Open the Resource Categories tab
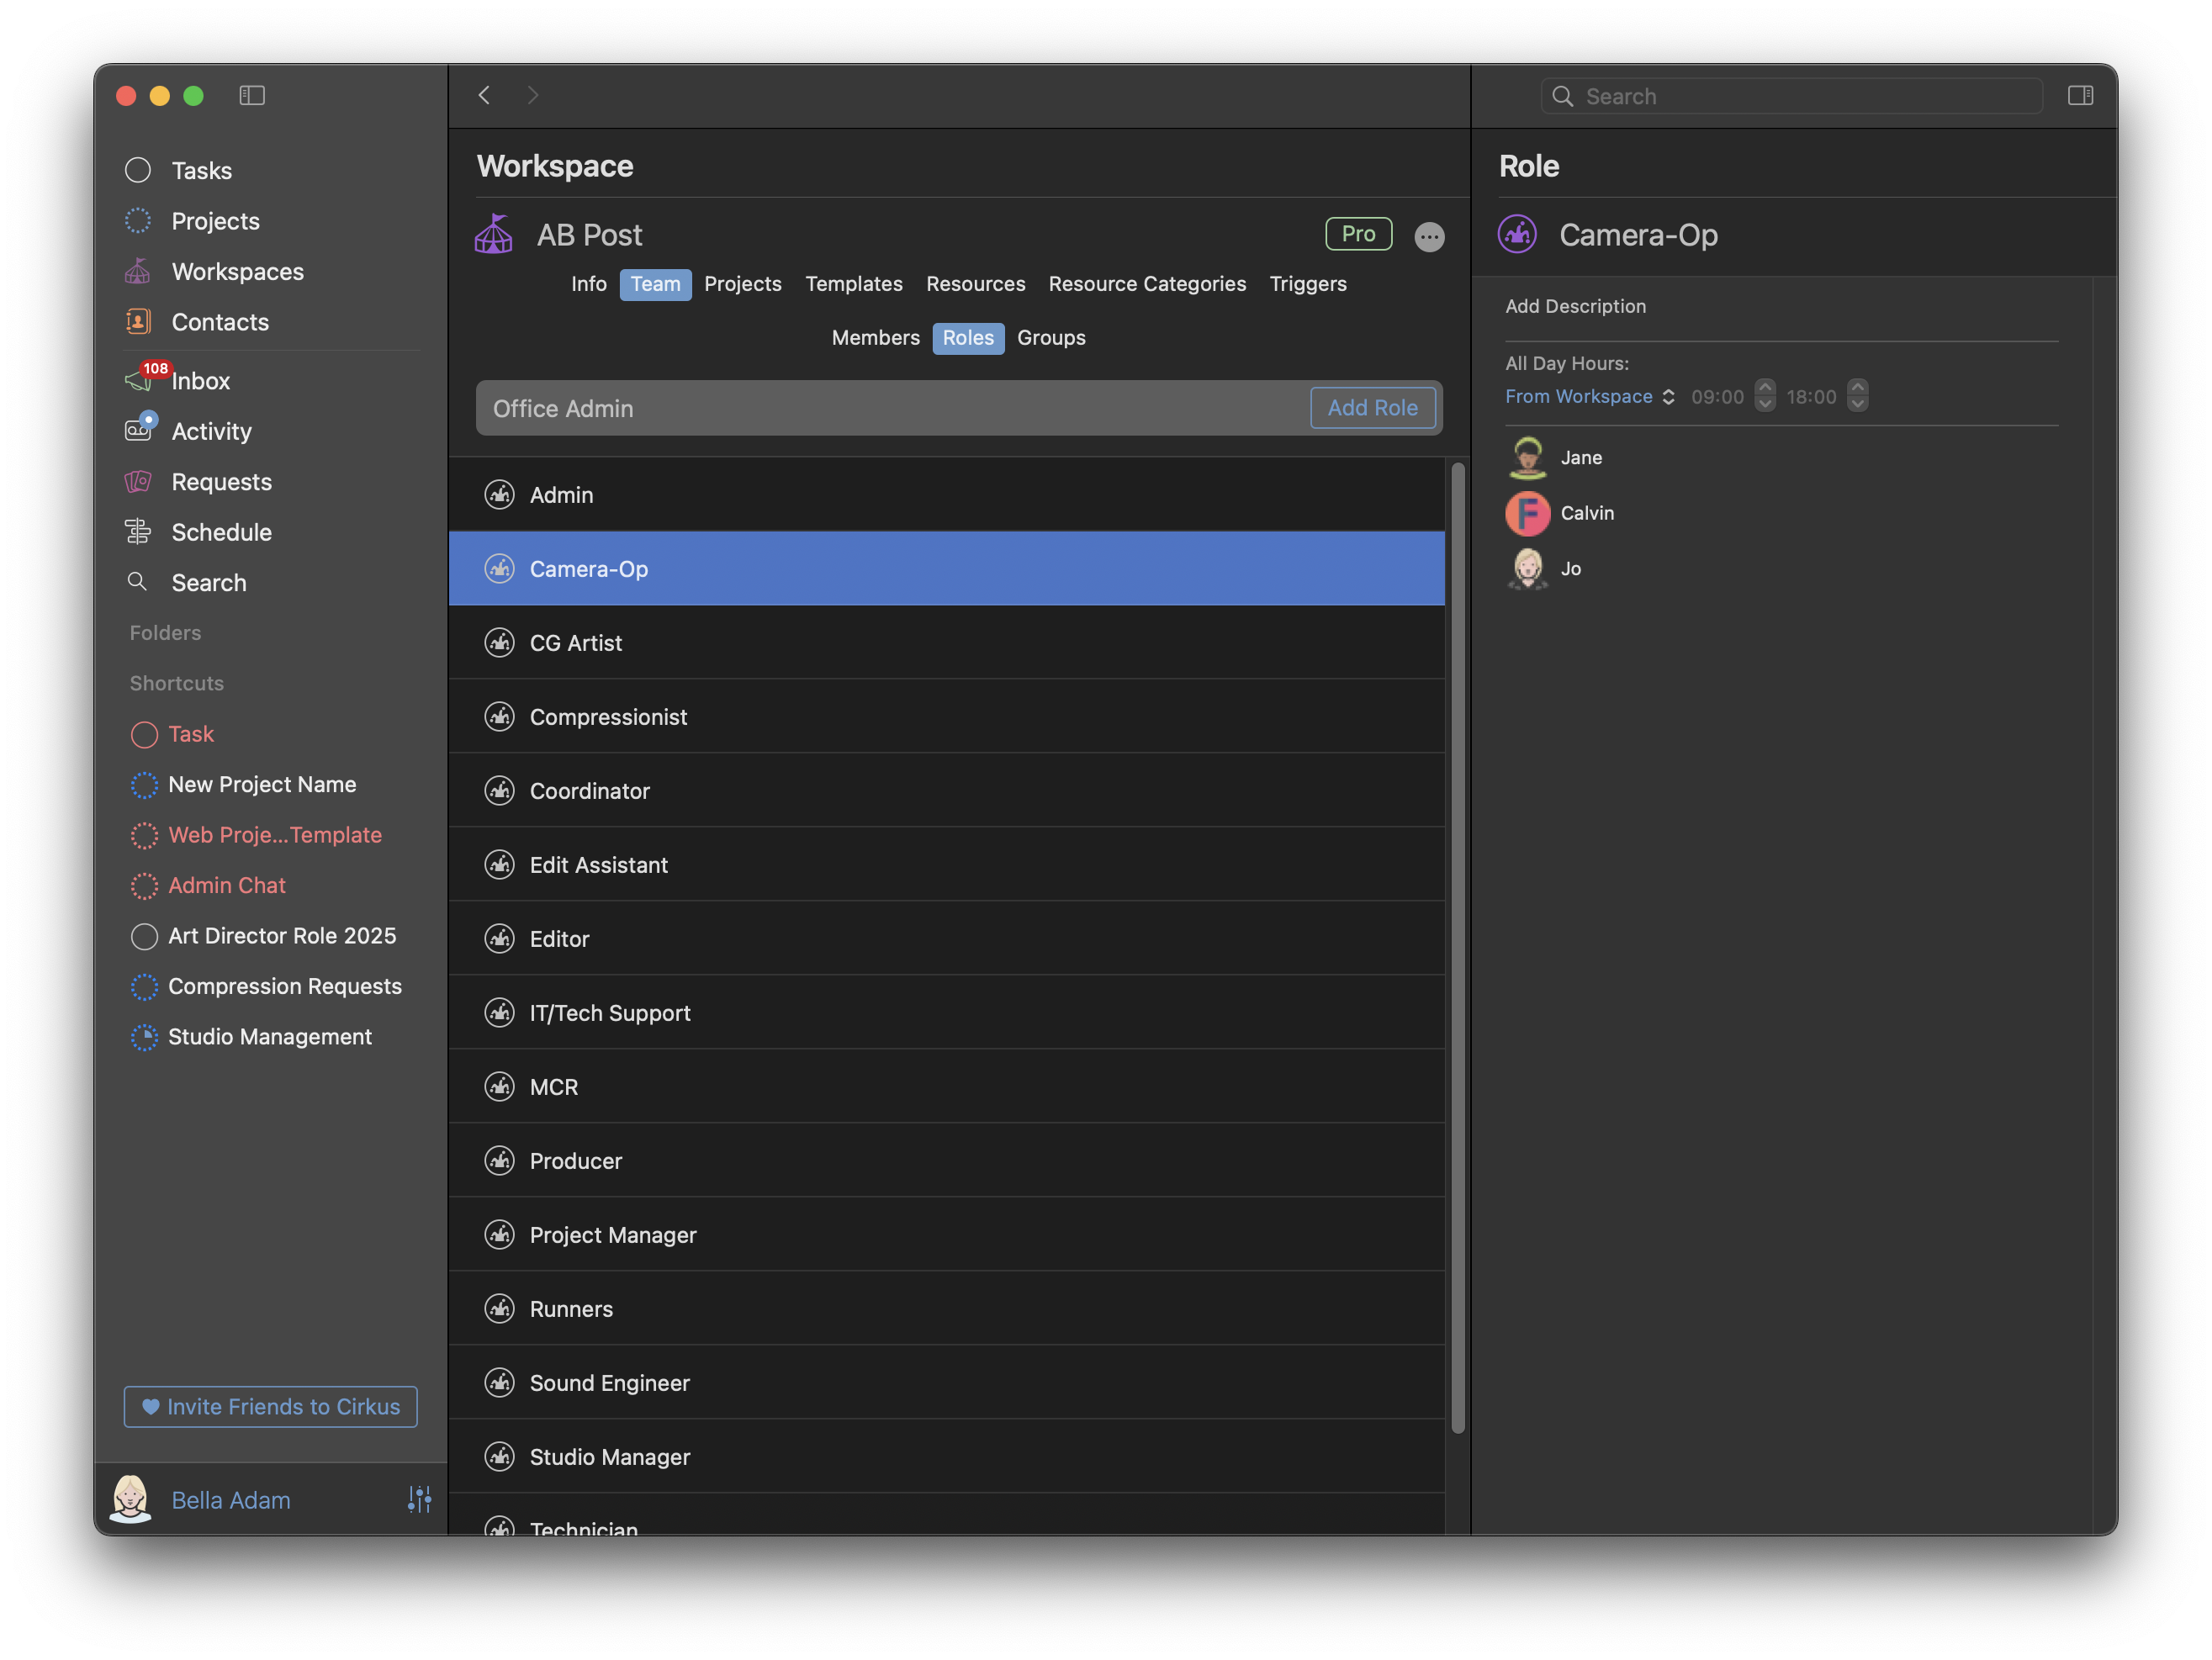This screenshot has height=1660, width=2212. (1146, 284)
